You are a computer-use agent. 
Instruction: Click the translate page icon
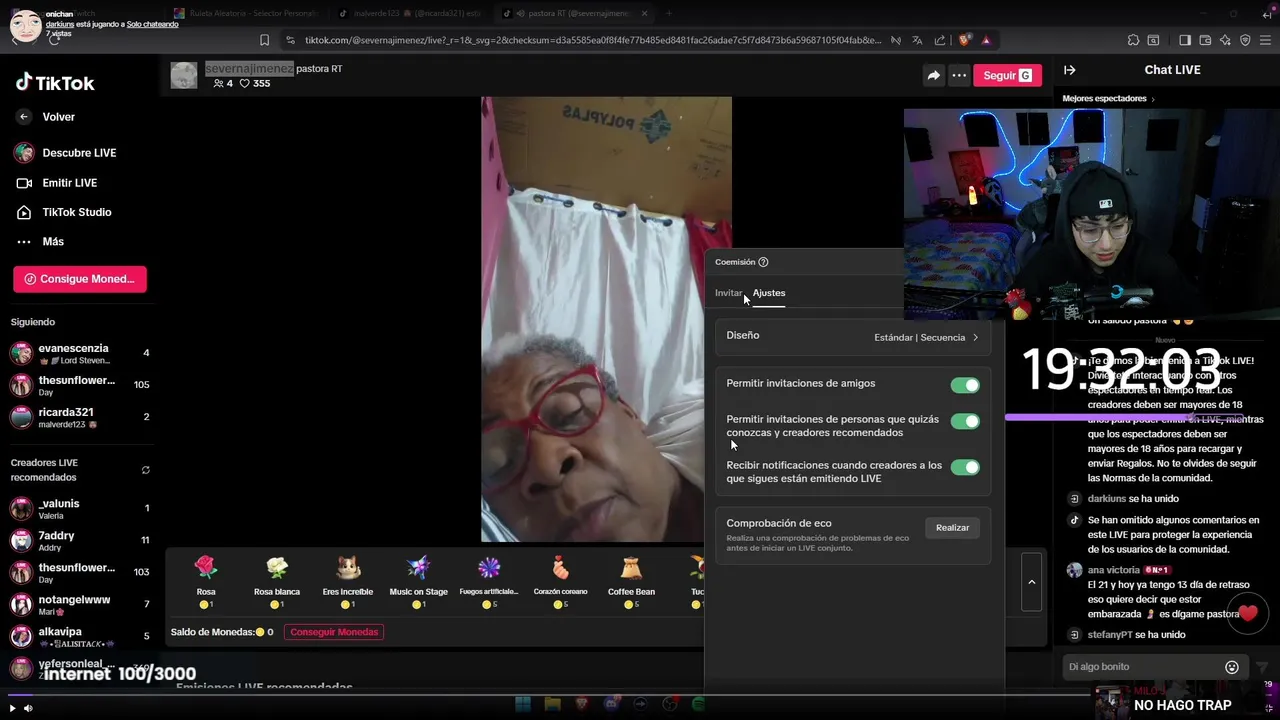coord(917,40)
